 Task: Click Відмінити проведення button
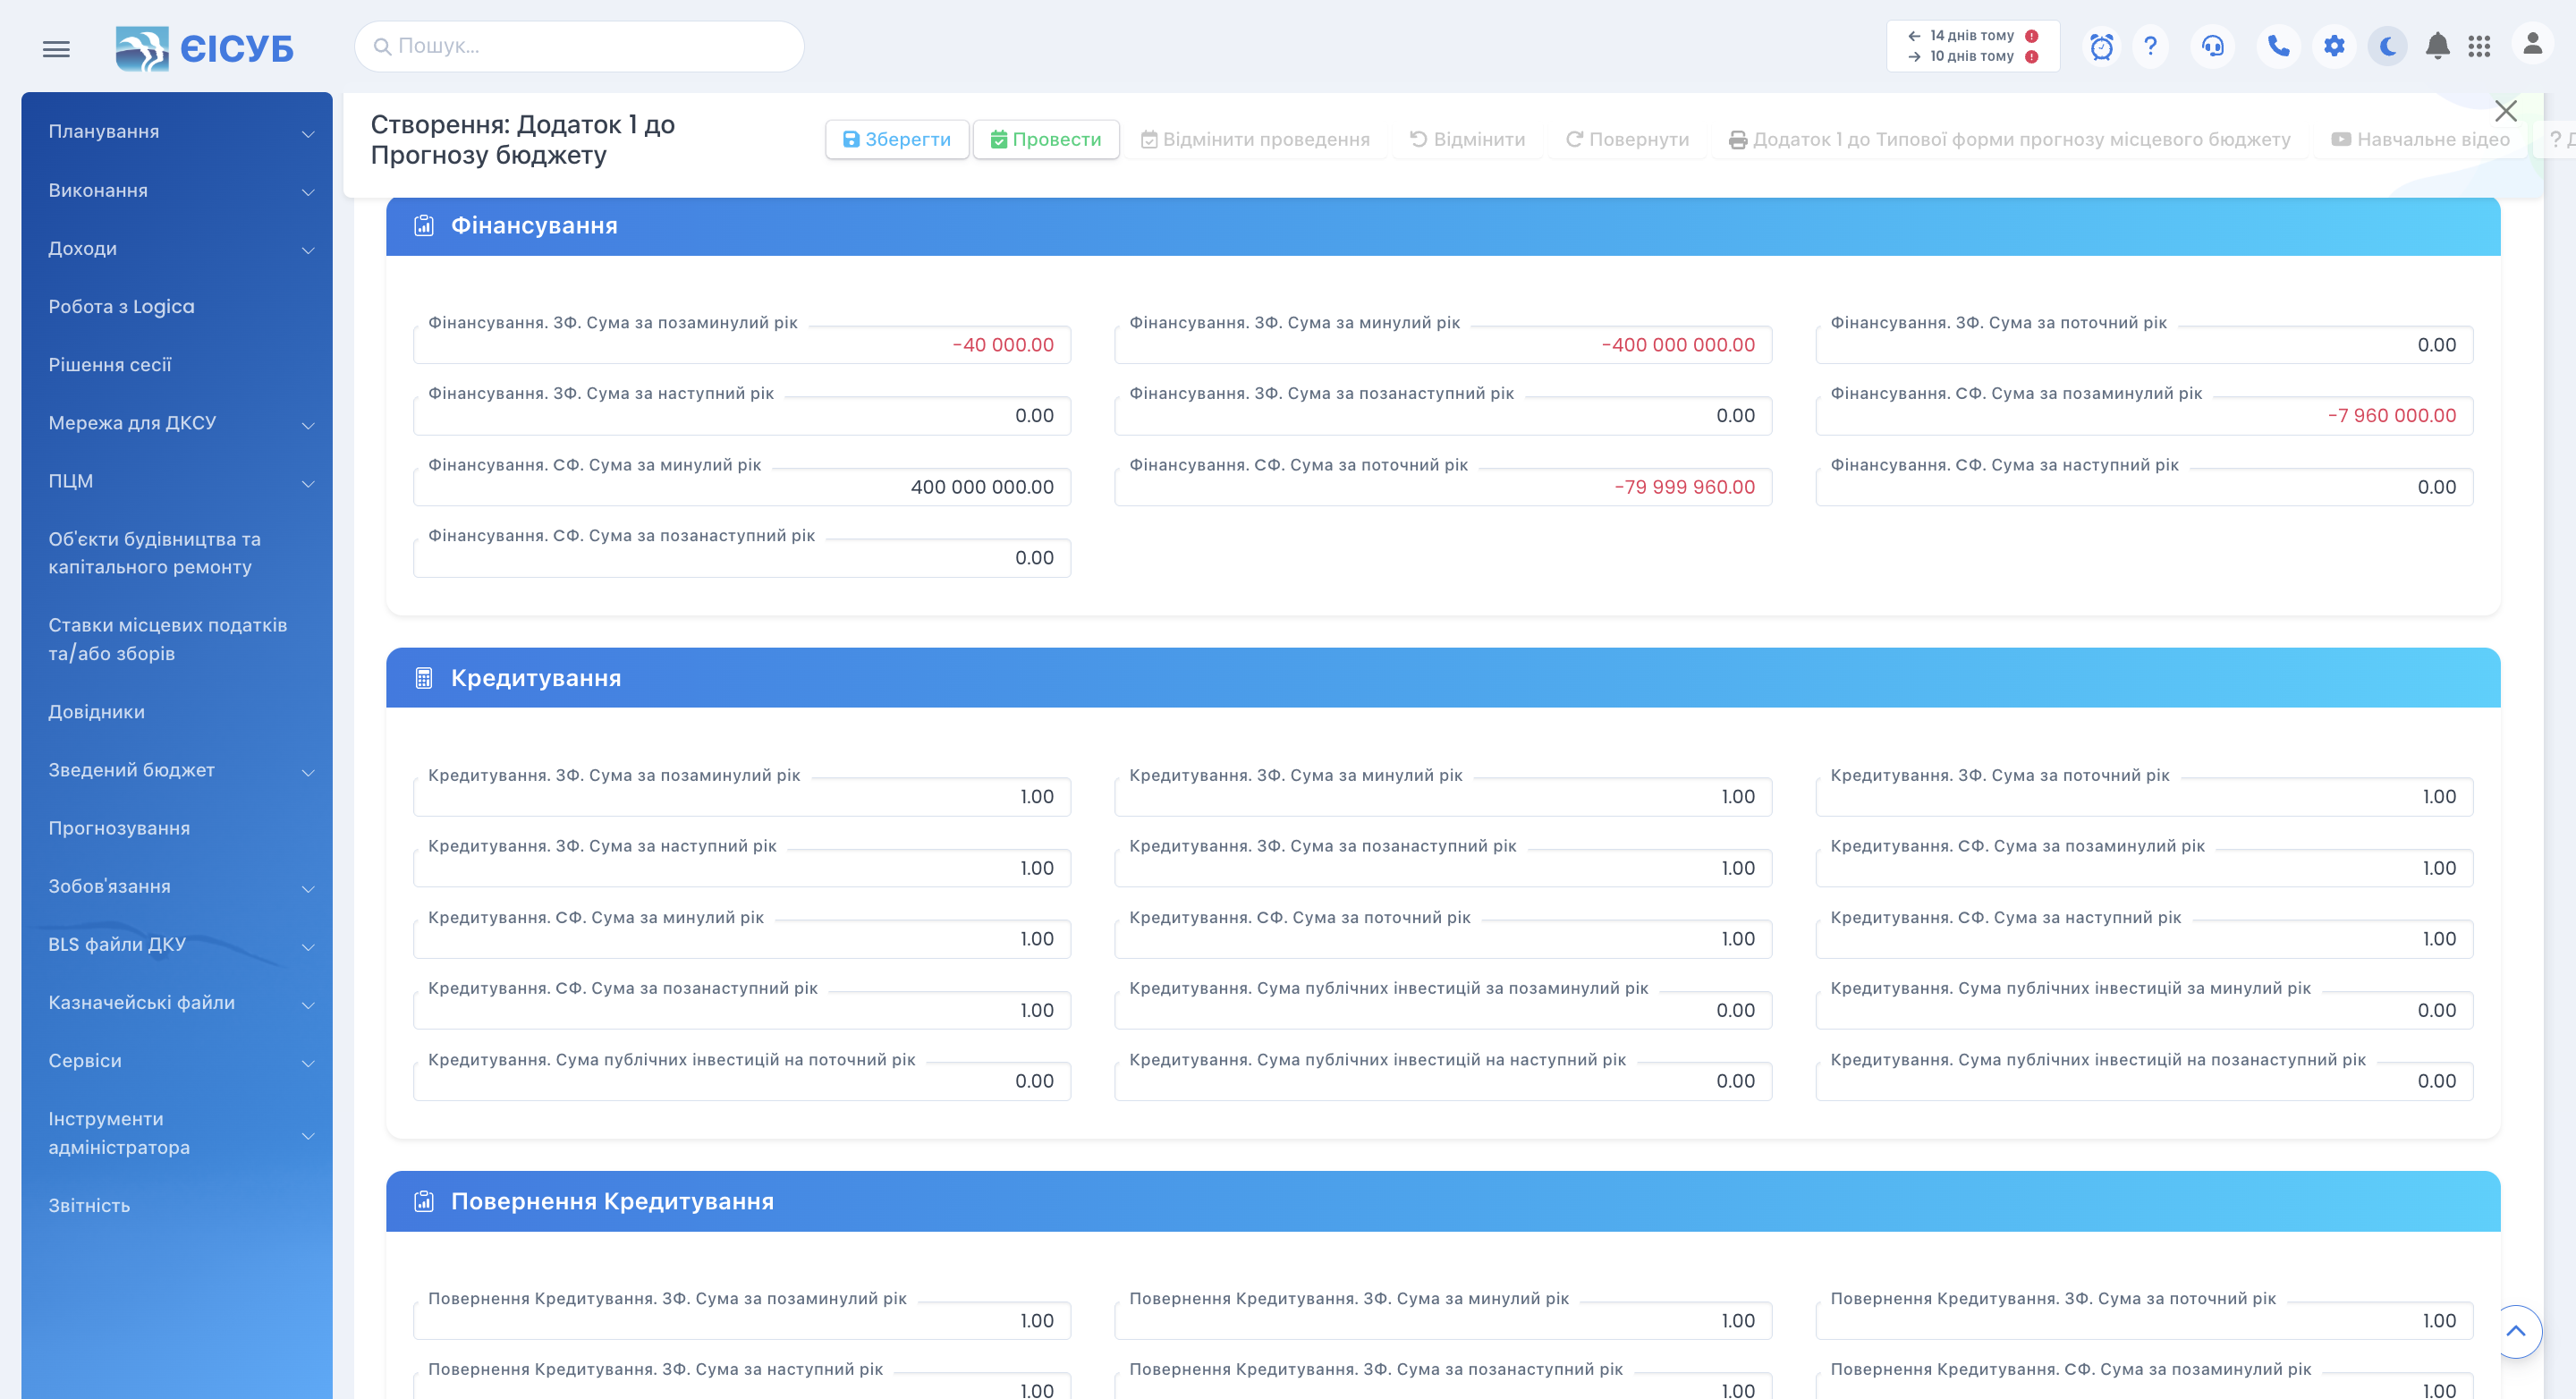point(1255,139)
